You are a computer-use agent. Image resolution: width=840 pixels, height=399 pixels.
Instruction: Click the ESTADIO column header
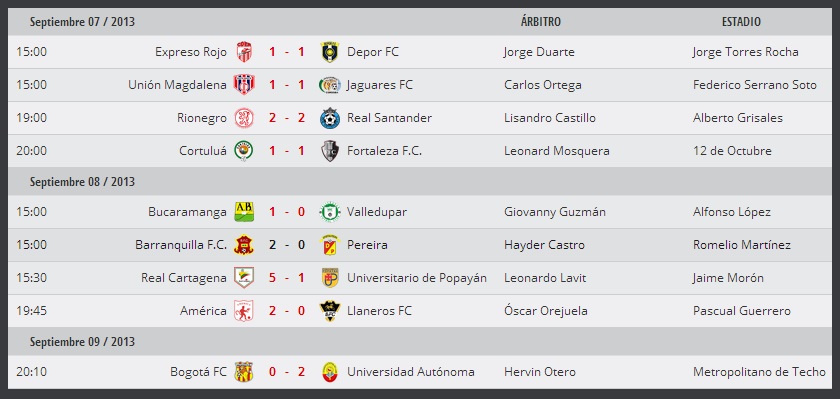click(741, 22)
